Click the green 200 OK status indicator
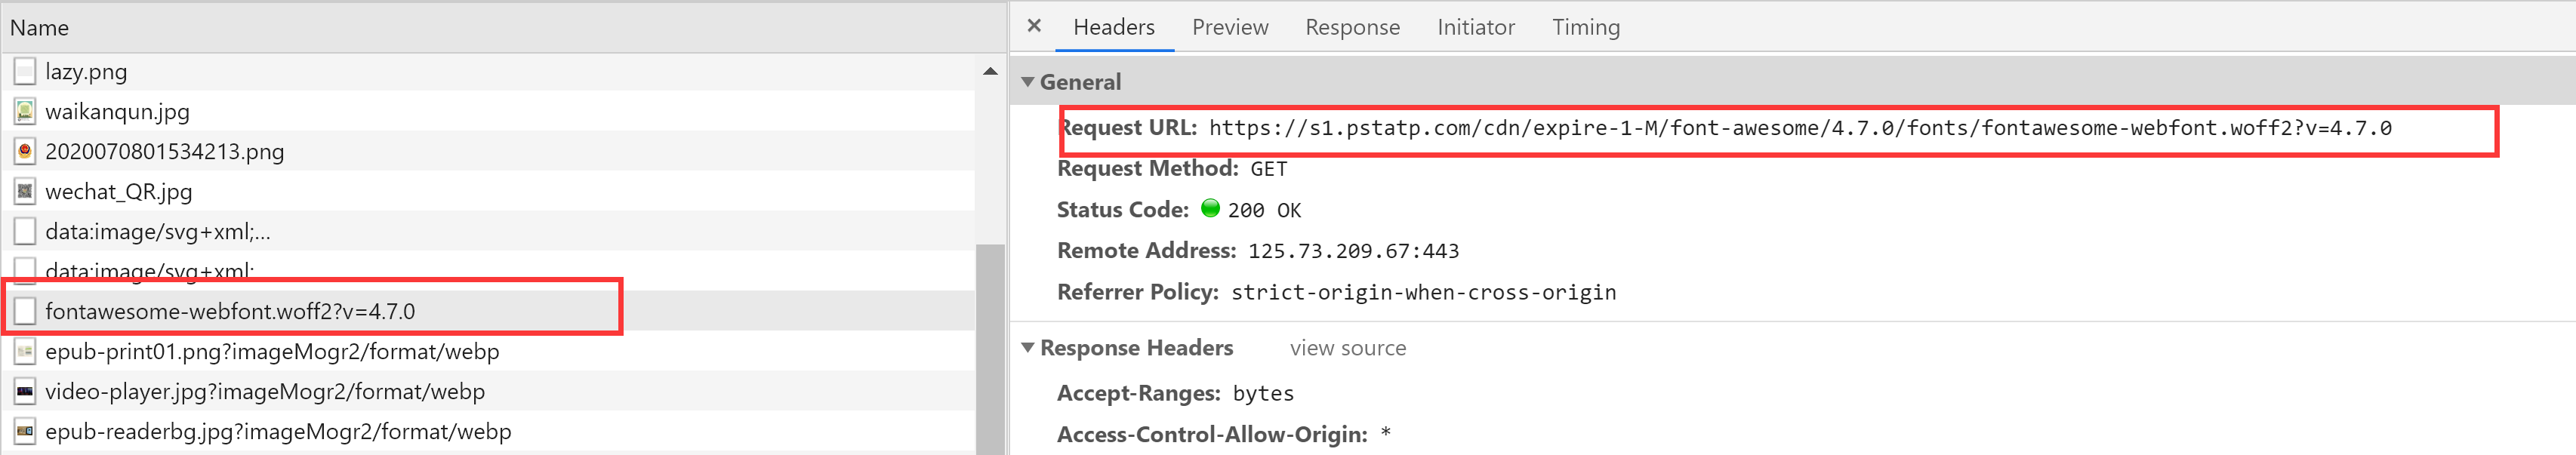The width and height of the screenshot is (2576, 455). click(1210, 208)
